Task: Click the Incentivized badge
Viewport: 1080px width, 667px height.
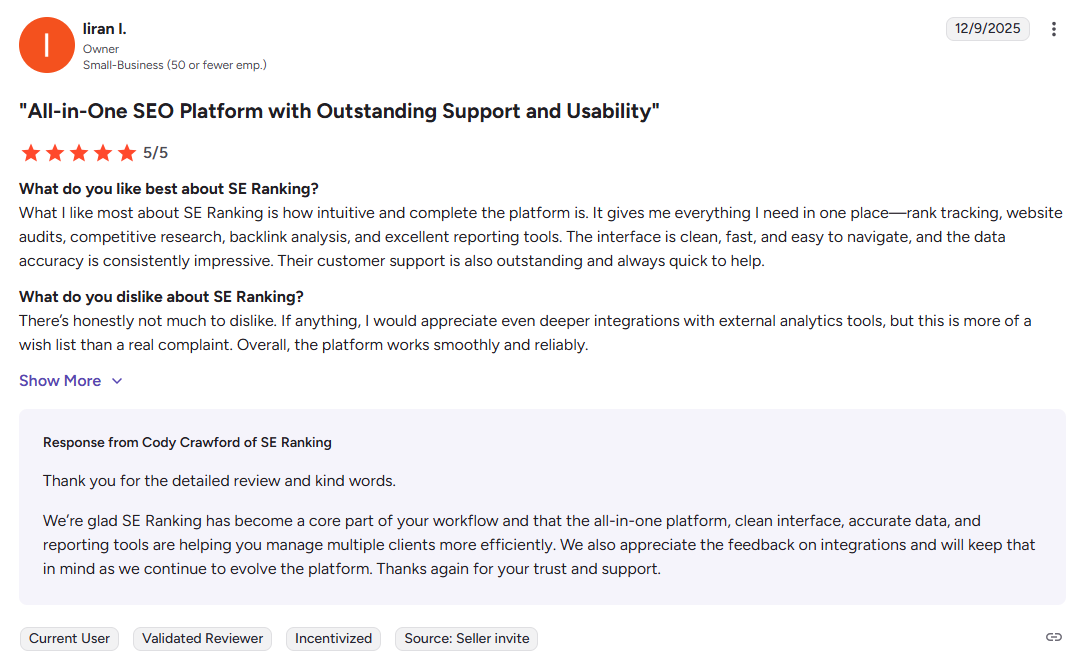Action: click(x=333, y=639)
